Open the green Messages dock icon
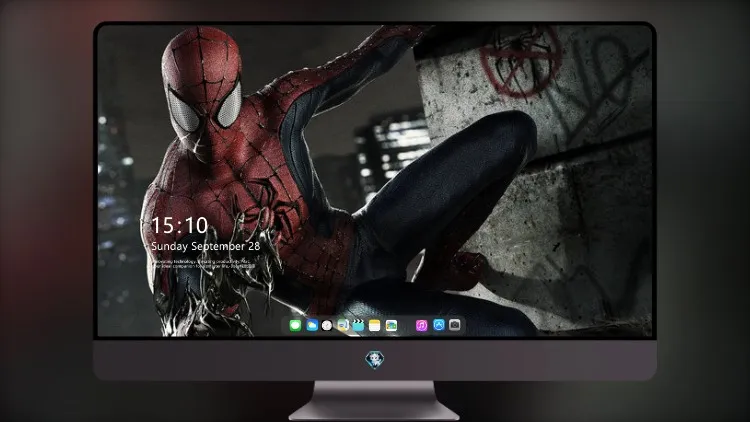 [x=295, y=325]
